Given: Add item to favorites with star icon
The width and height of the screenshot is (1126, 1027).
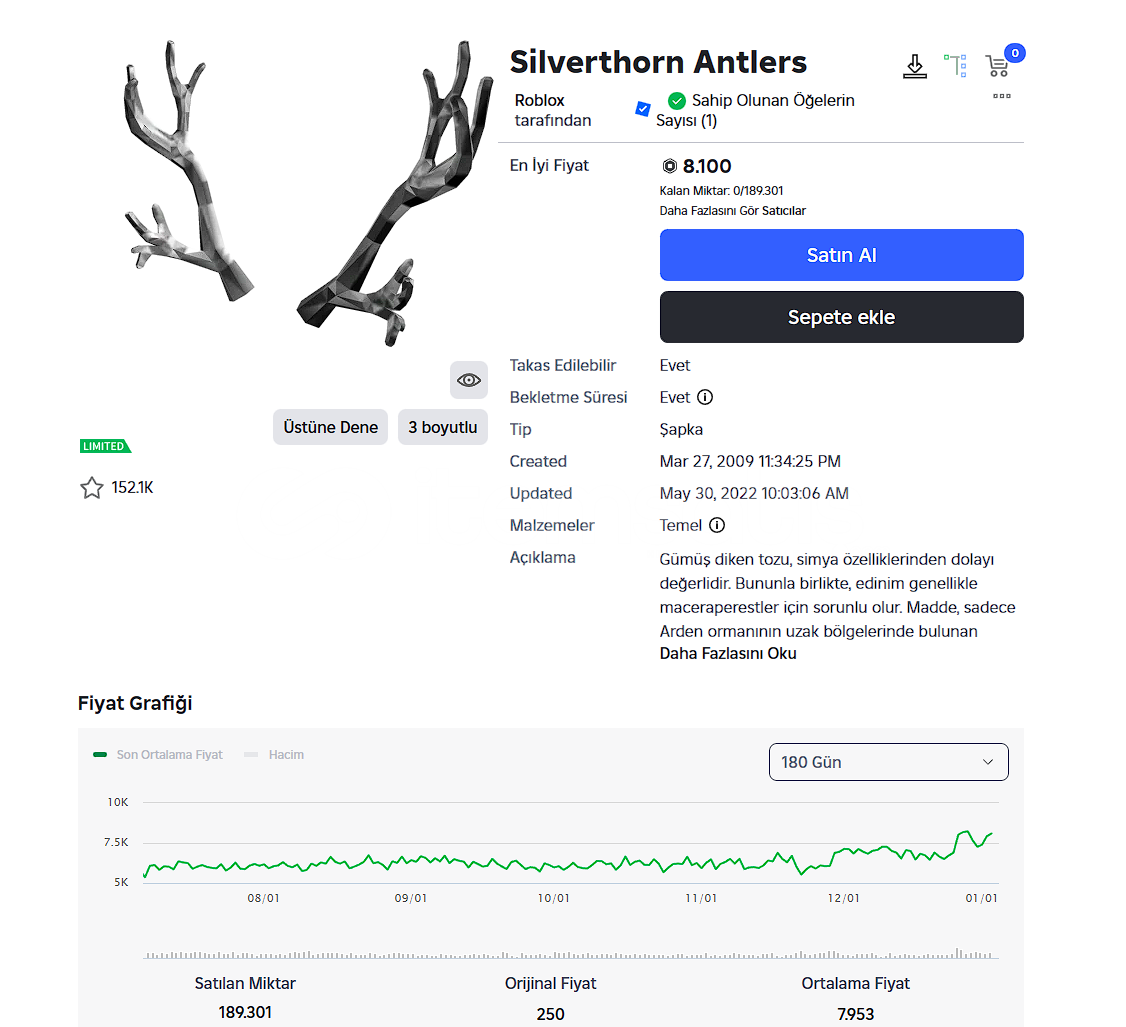Looking at the screenshot, I should [92, 488].
